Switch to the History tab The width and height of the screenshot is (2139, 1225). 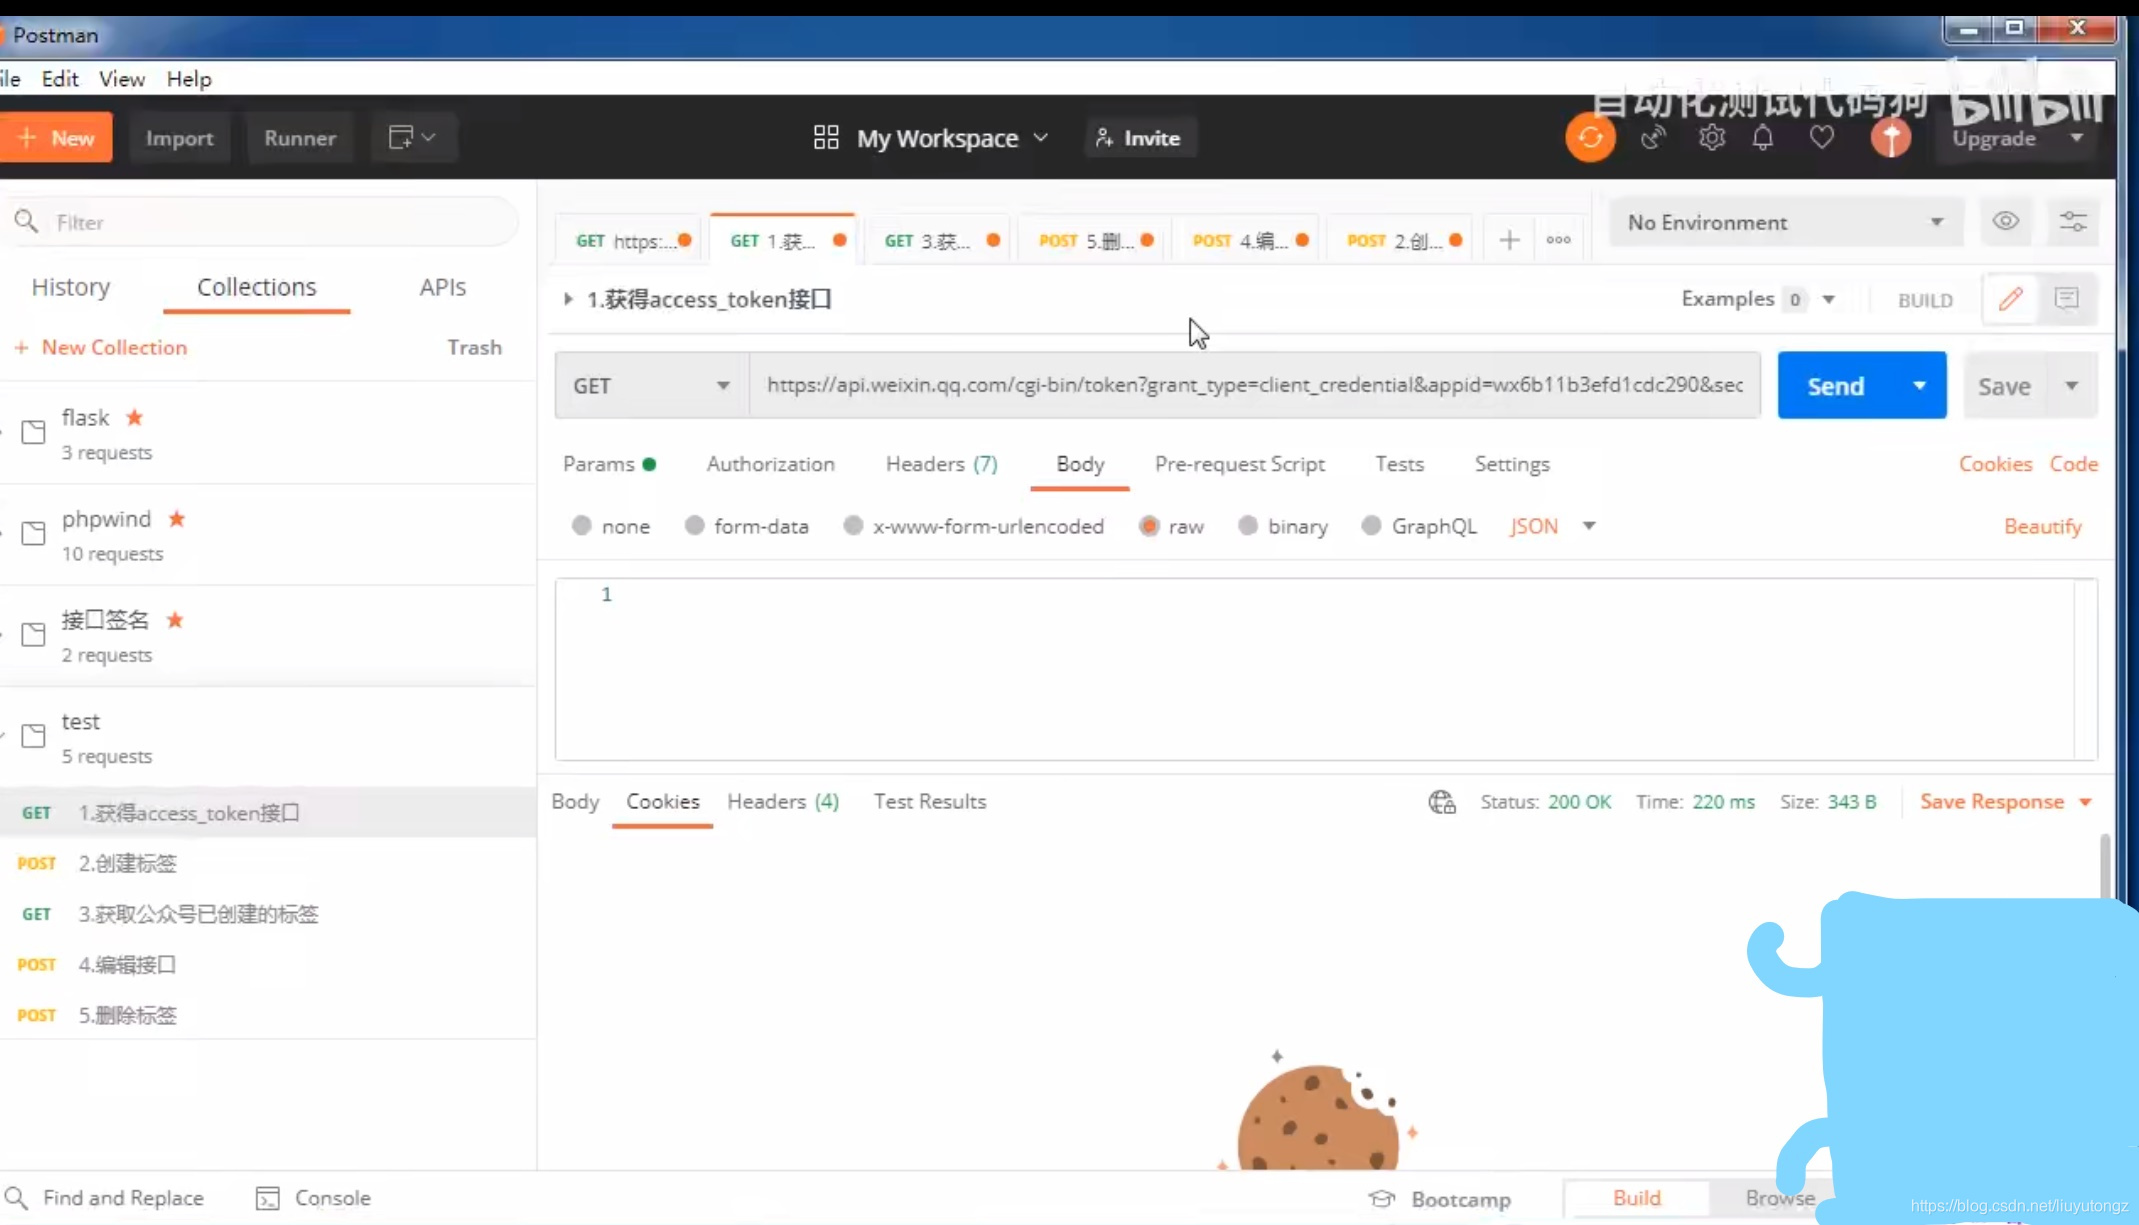tap(71, 287)
